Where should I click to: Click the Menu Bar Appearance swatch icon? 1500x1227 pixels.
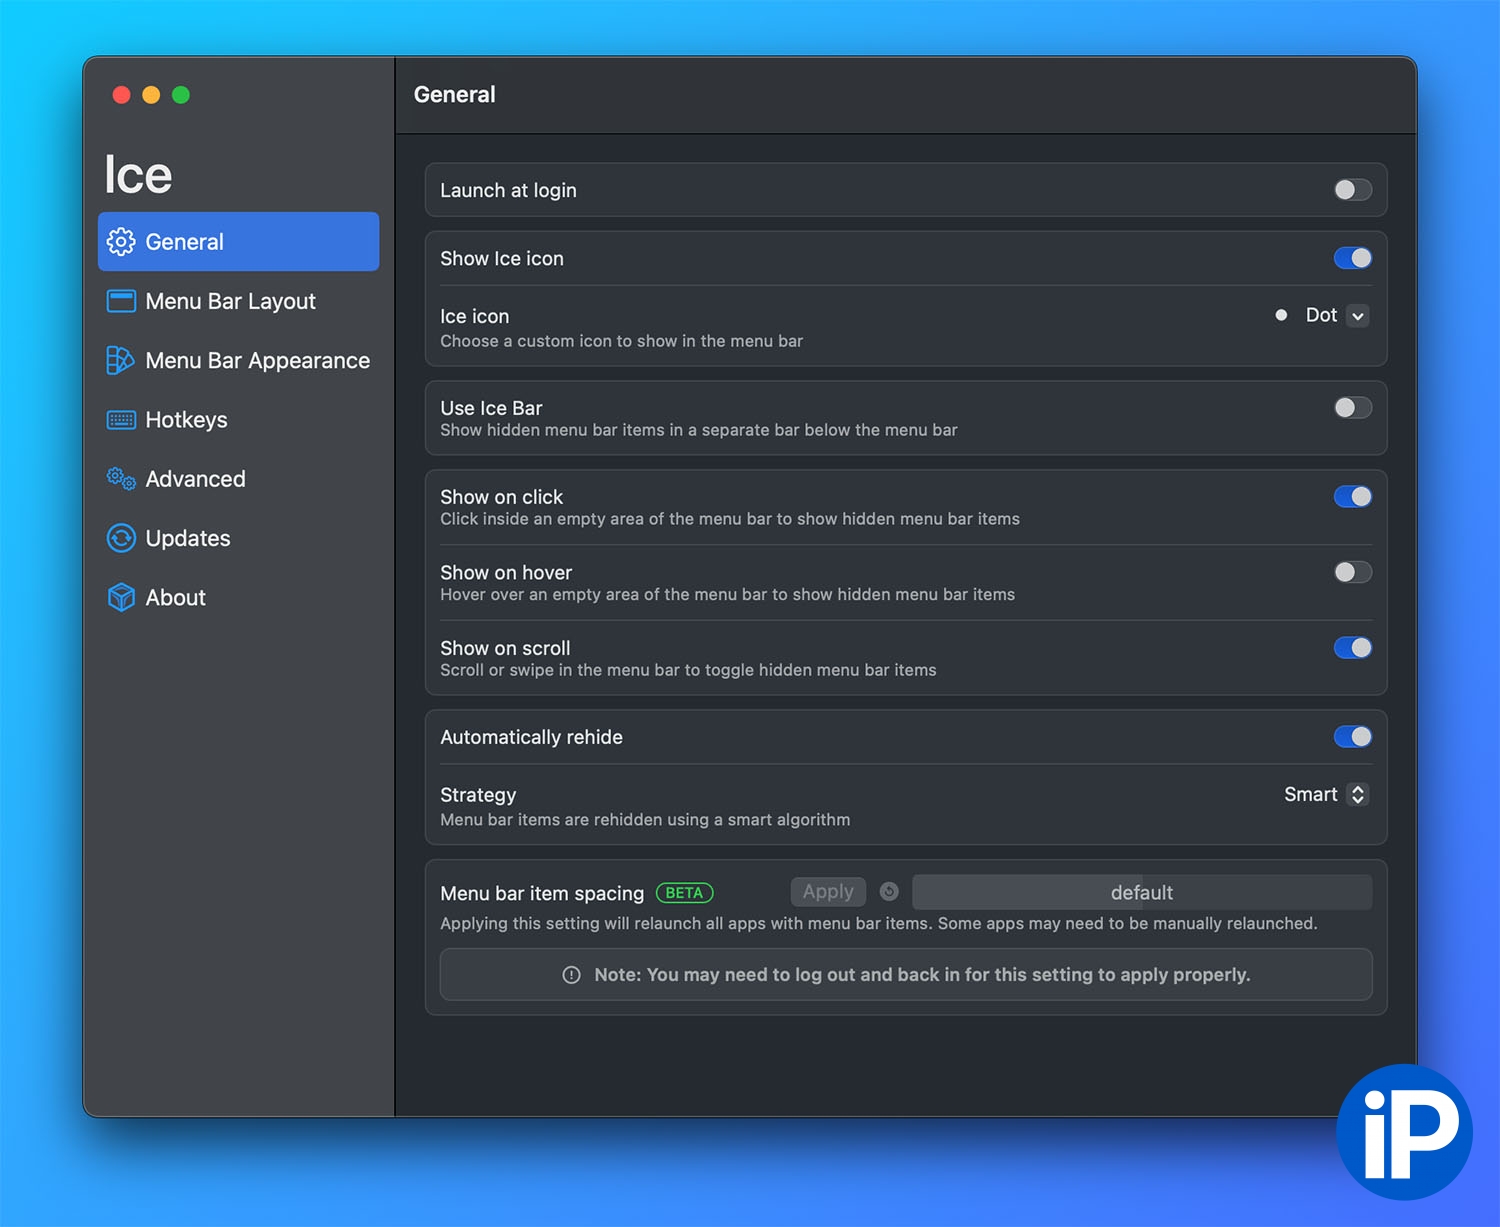pos(120,360)
